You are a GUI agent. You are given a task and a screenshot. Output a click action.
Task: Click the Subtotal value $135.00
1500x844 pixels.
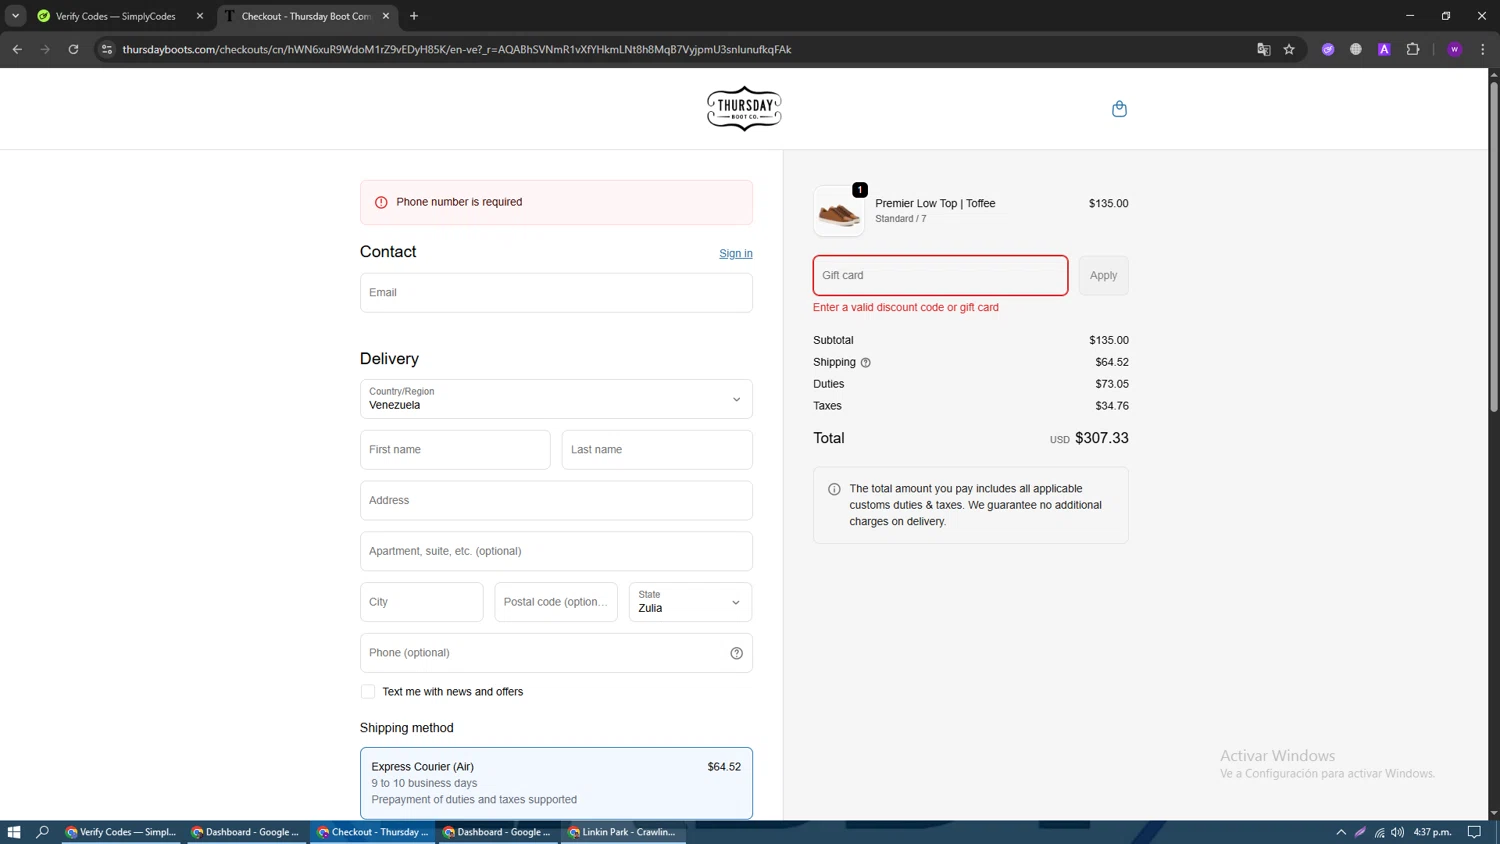[1109, 340]
